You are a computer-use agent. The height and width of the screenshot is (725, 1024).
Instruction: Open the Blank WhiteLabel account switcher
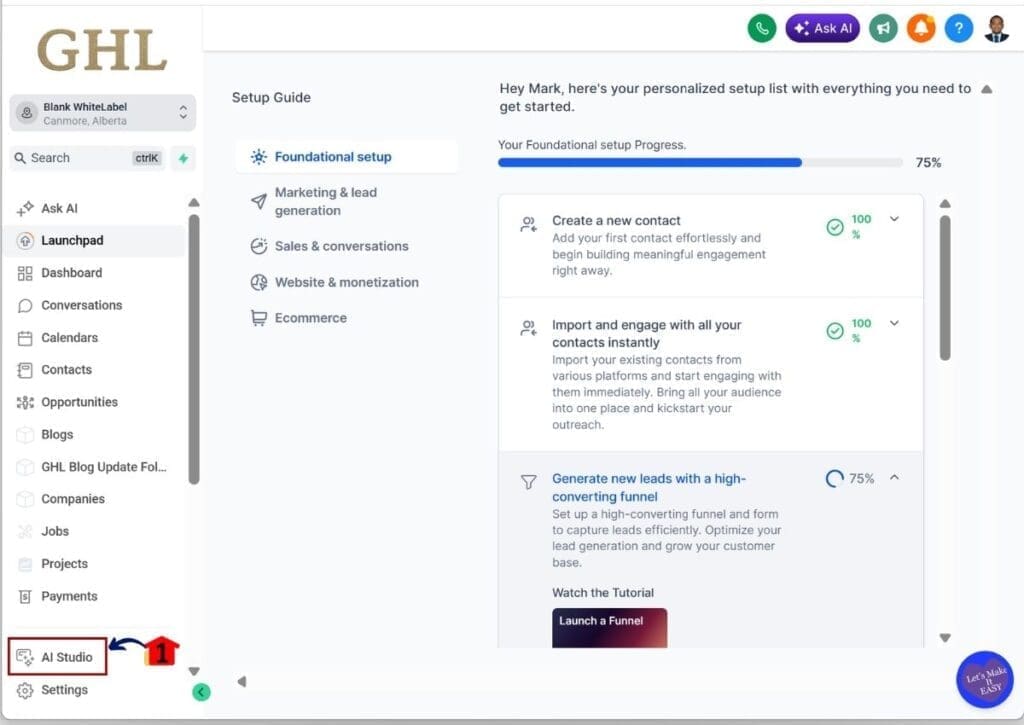tap(103, 113)
